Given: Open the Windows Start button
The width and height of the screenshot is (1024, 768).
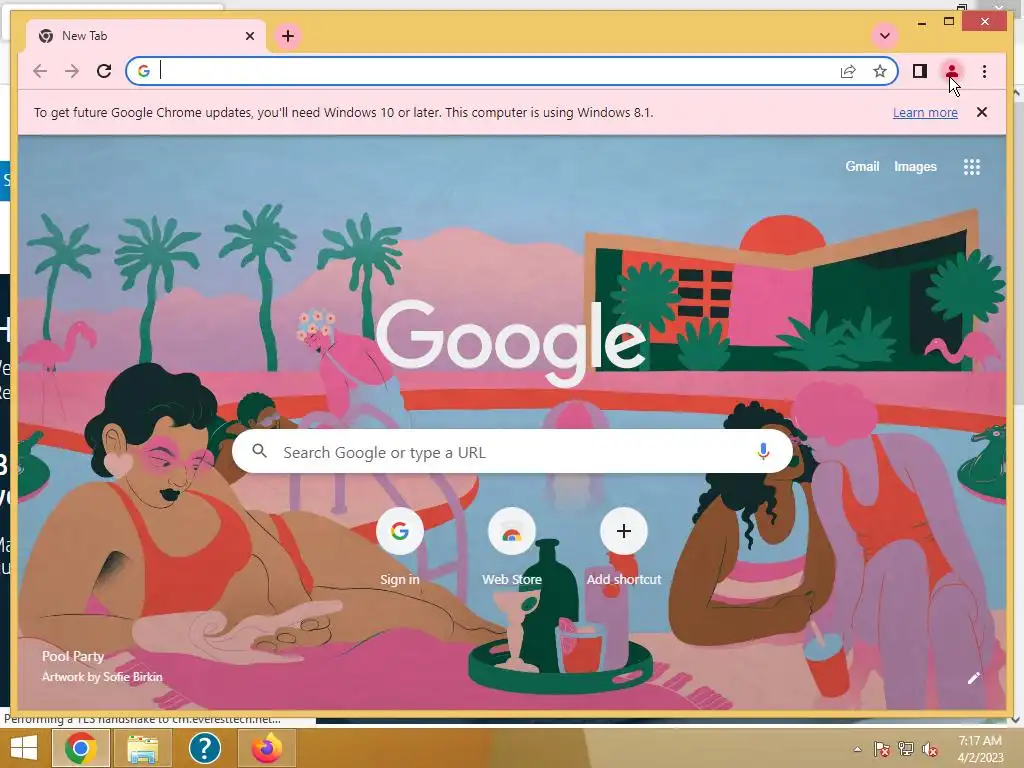Looking at the screenshot, I should coord(24,748).
